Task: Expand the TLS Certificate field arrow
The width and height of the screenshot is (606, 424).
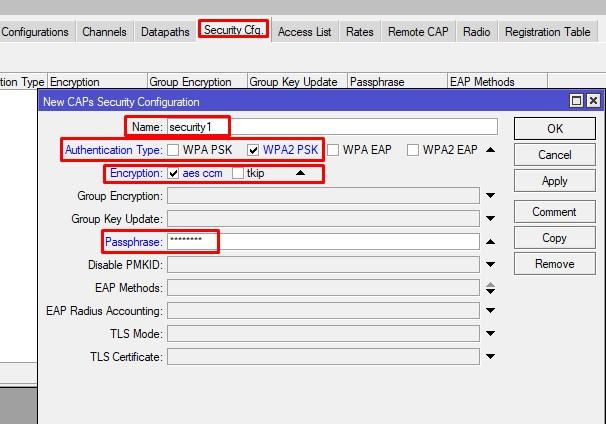Action: (490, 357)
